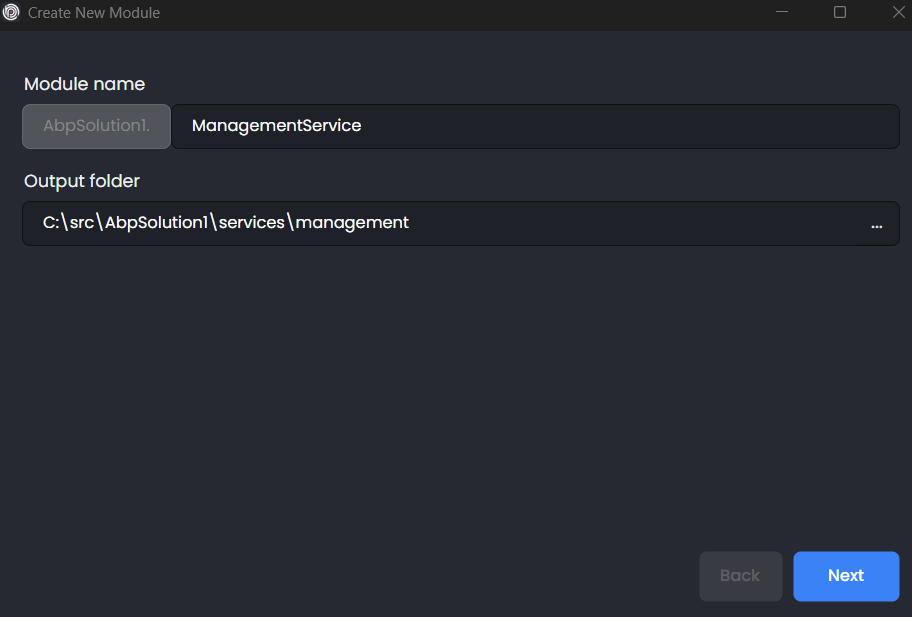Click "C:" drive at start of path

point(51,223)
